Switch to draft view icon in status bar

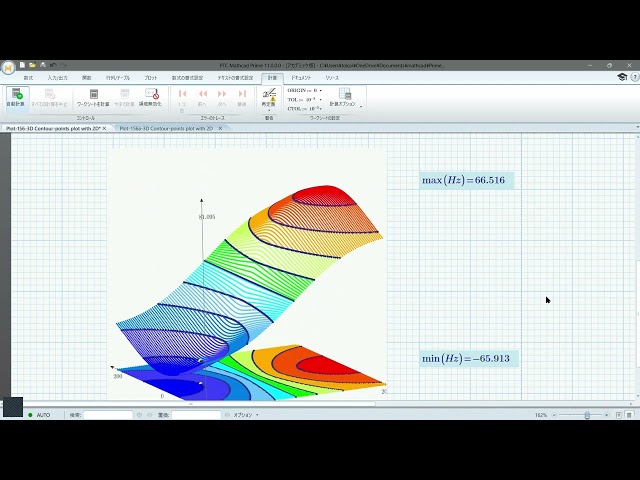point(629,415)
